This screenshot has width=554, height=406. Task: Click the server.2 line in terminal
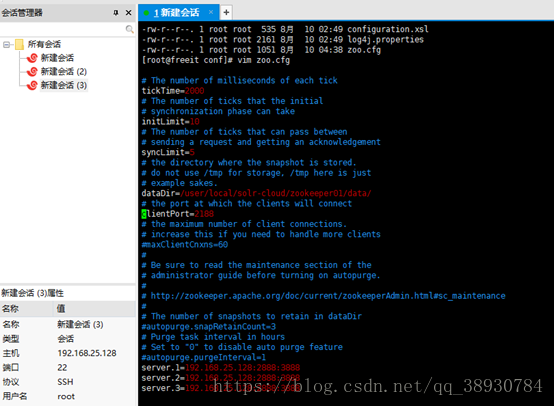coord(221,378)
